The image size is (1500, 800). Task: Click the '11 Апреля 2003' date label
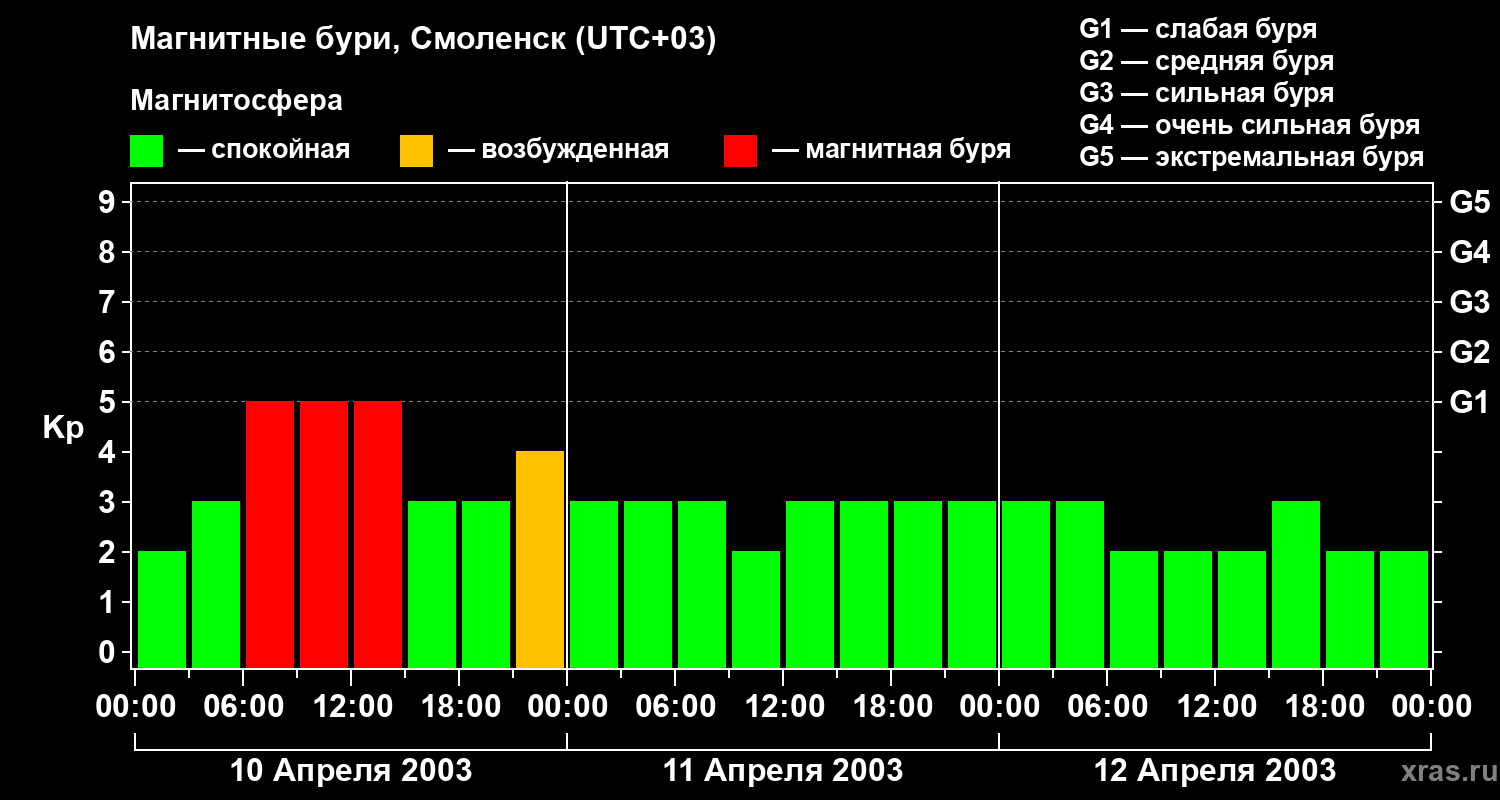click(783, 771)
